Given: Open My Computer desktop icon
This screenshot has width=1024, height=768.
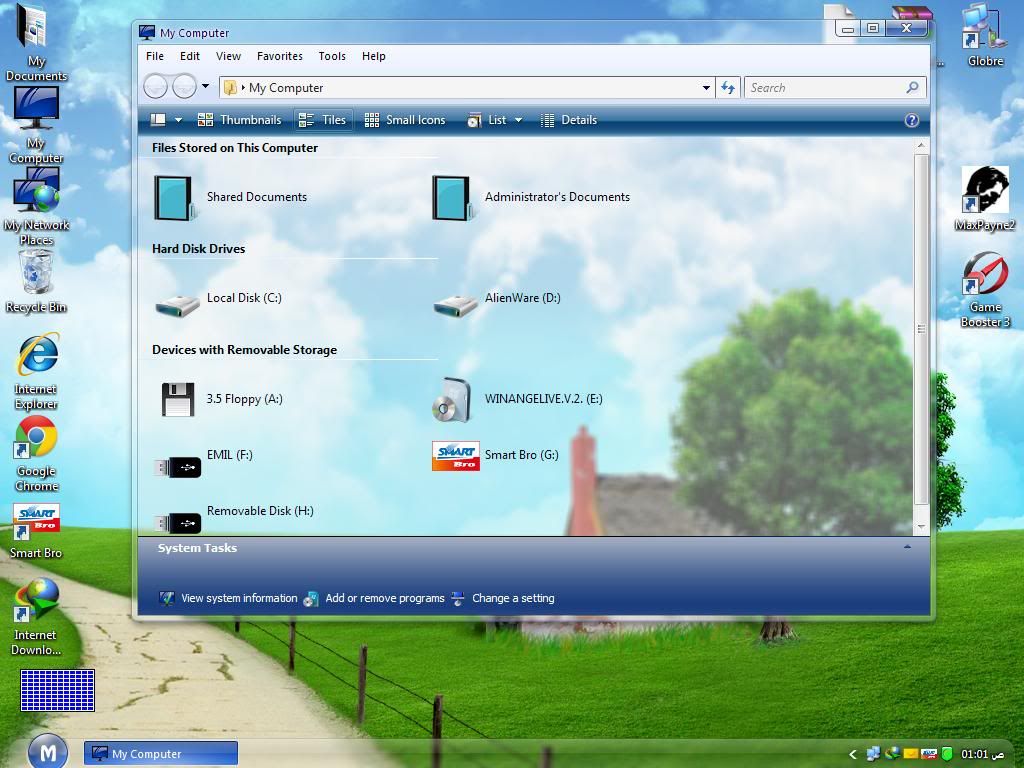Looking at the screenshot, I should pyautogui.click(x=36, y=125).
